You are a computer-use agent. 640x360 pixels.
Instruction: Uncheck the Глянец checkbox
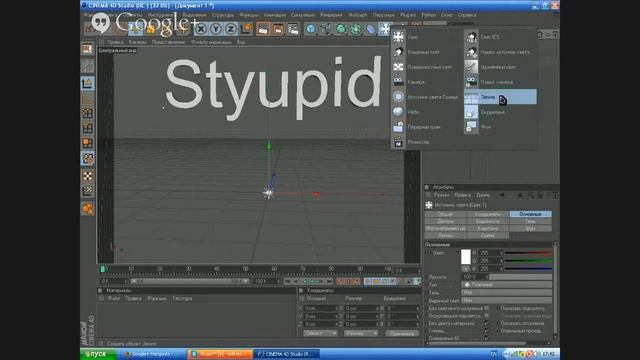click(x=486, y=331)
